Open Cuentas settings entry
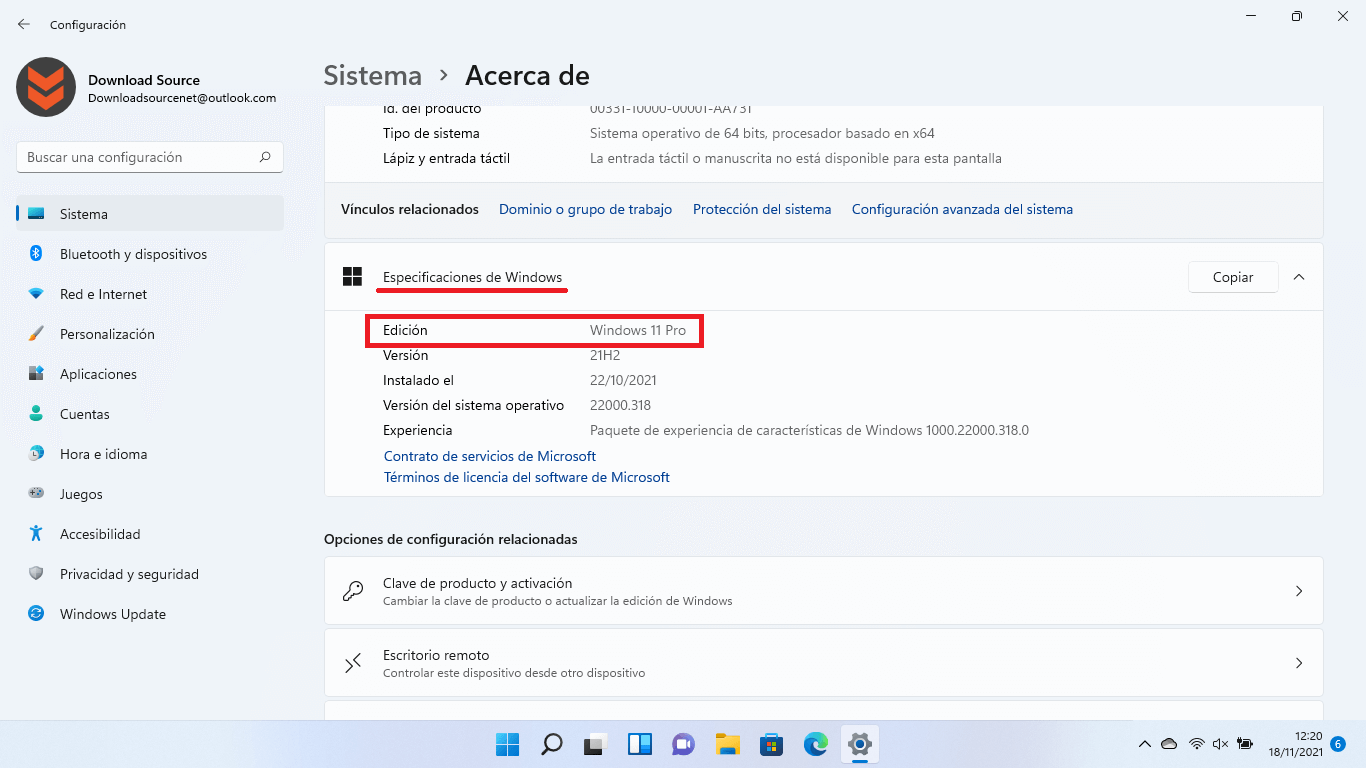This screenshot has width=1366, height=768. [150, 414]
